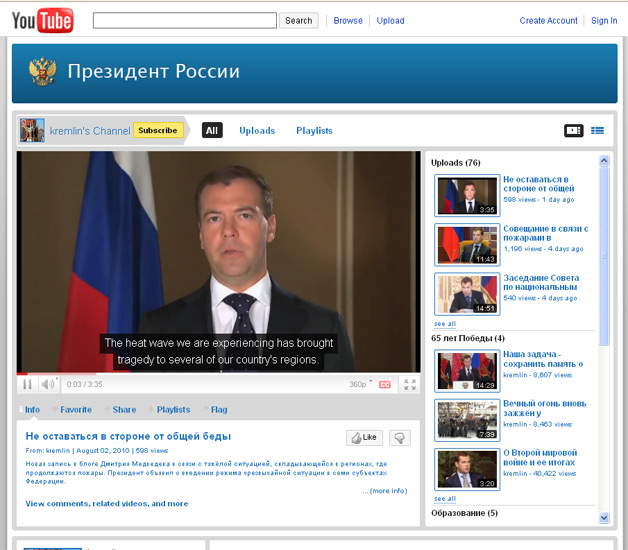
Task: Open 'Вечный огонь вновь зажжён' link
Action: point(545,408)
